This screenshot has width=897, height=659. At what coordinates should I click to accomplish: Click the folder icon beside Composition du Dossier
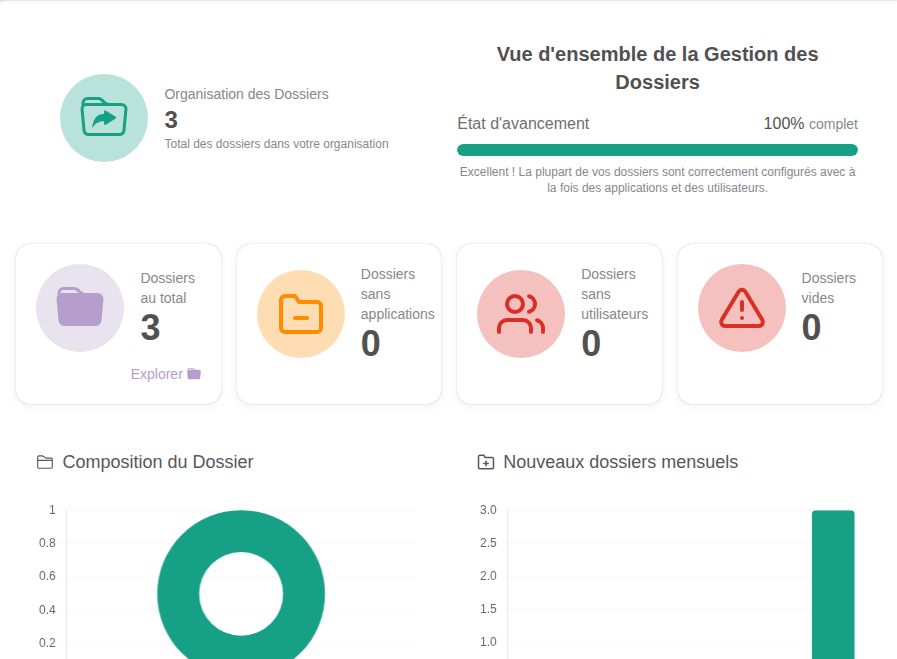[x=44, y=461]
